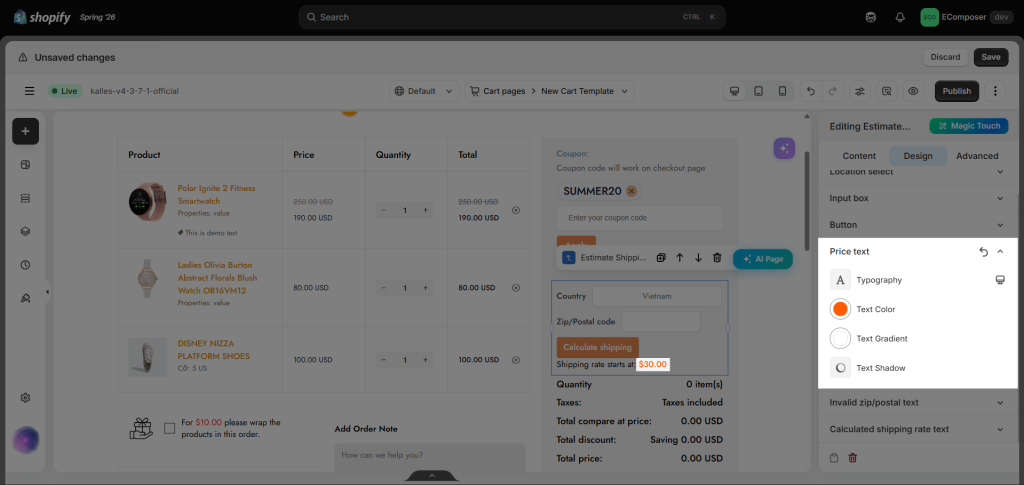The width and height of the screenshot is (1024, 485).
Task: Move Estimate Shipping element down
Action: [698, 258]
